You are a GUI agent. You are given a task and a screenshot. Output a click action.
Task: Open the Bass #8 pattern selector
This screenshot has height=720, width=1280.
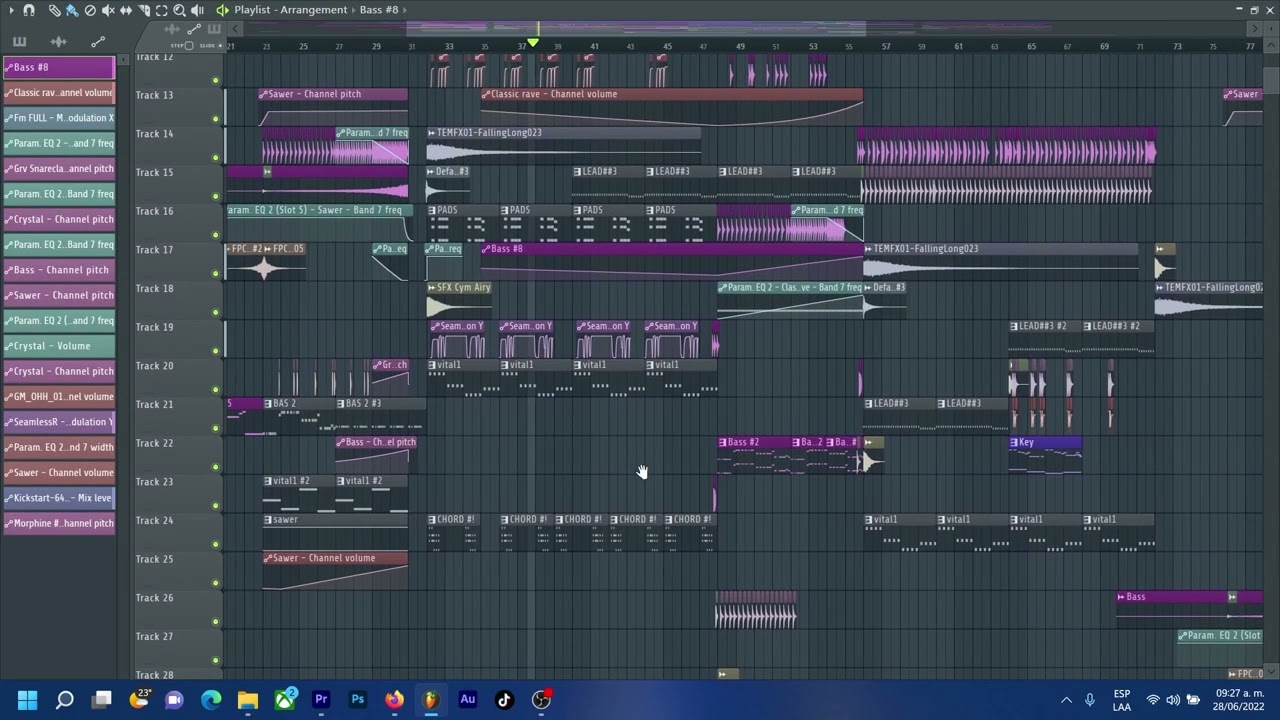coord(379,10)
